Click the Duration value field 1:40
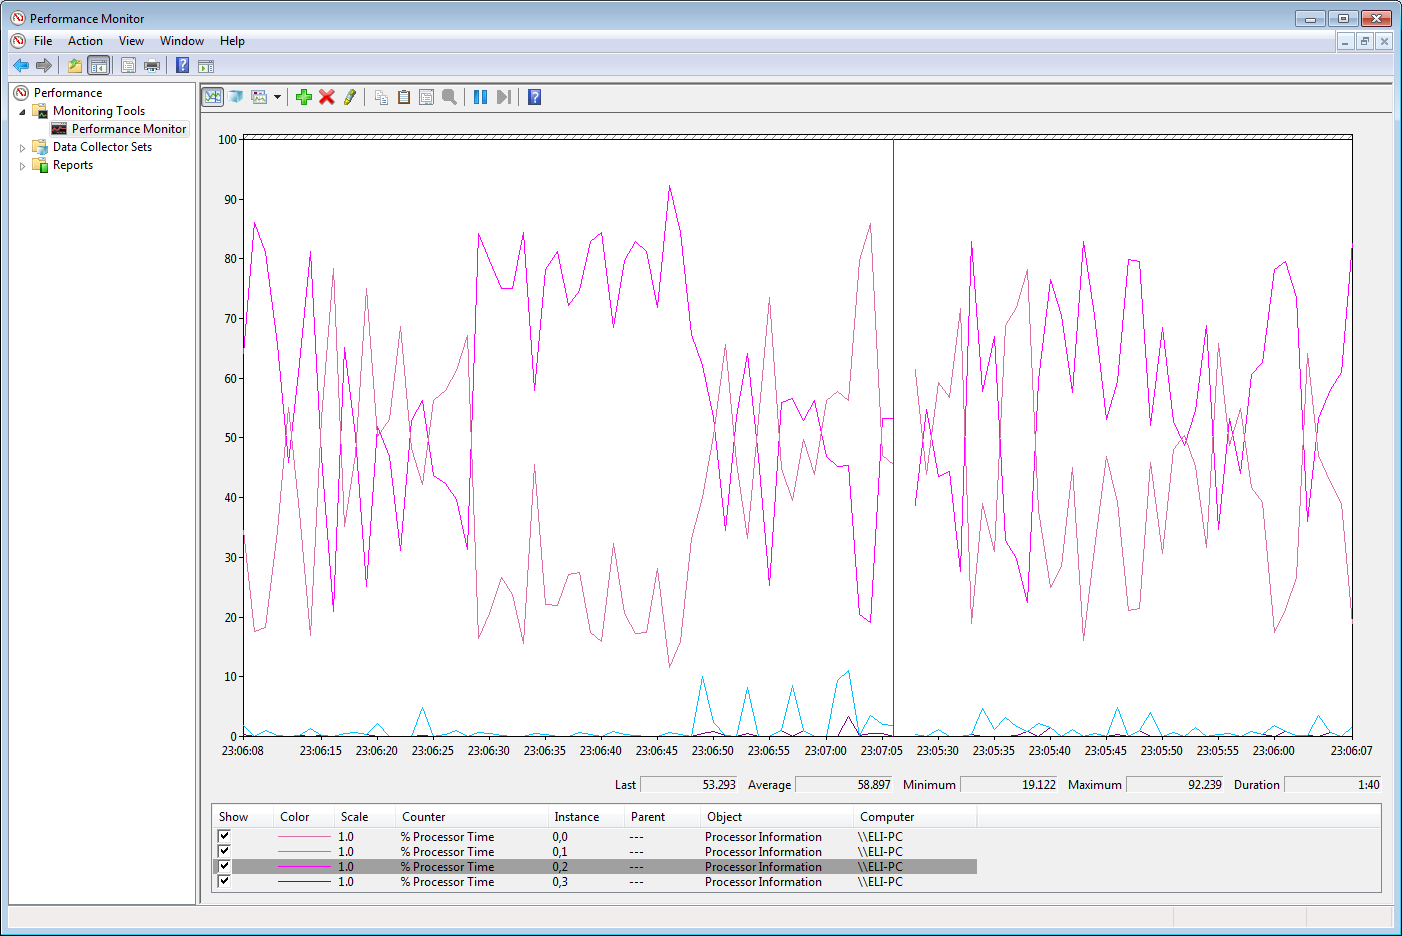The image size is (1402, 936). click(1333, 785)
